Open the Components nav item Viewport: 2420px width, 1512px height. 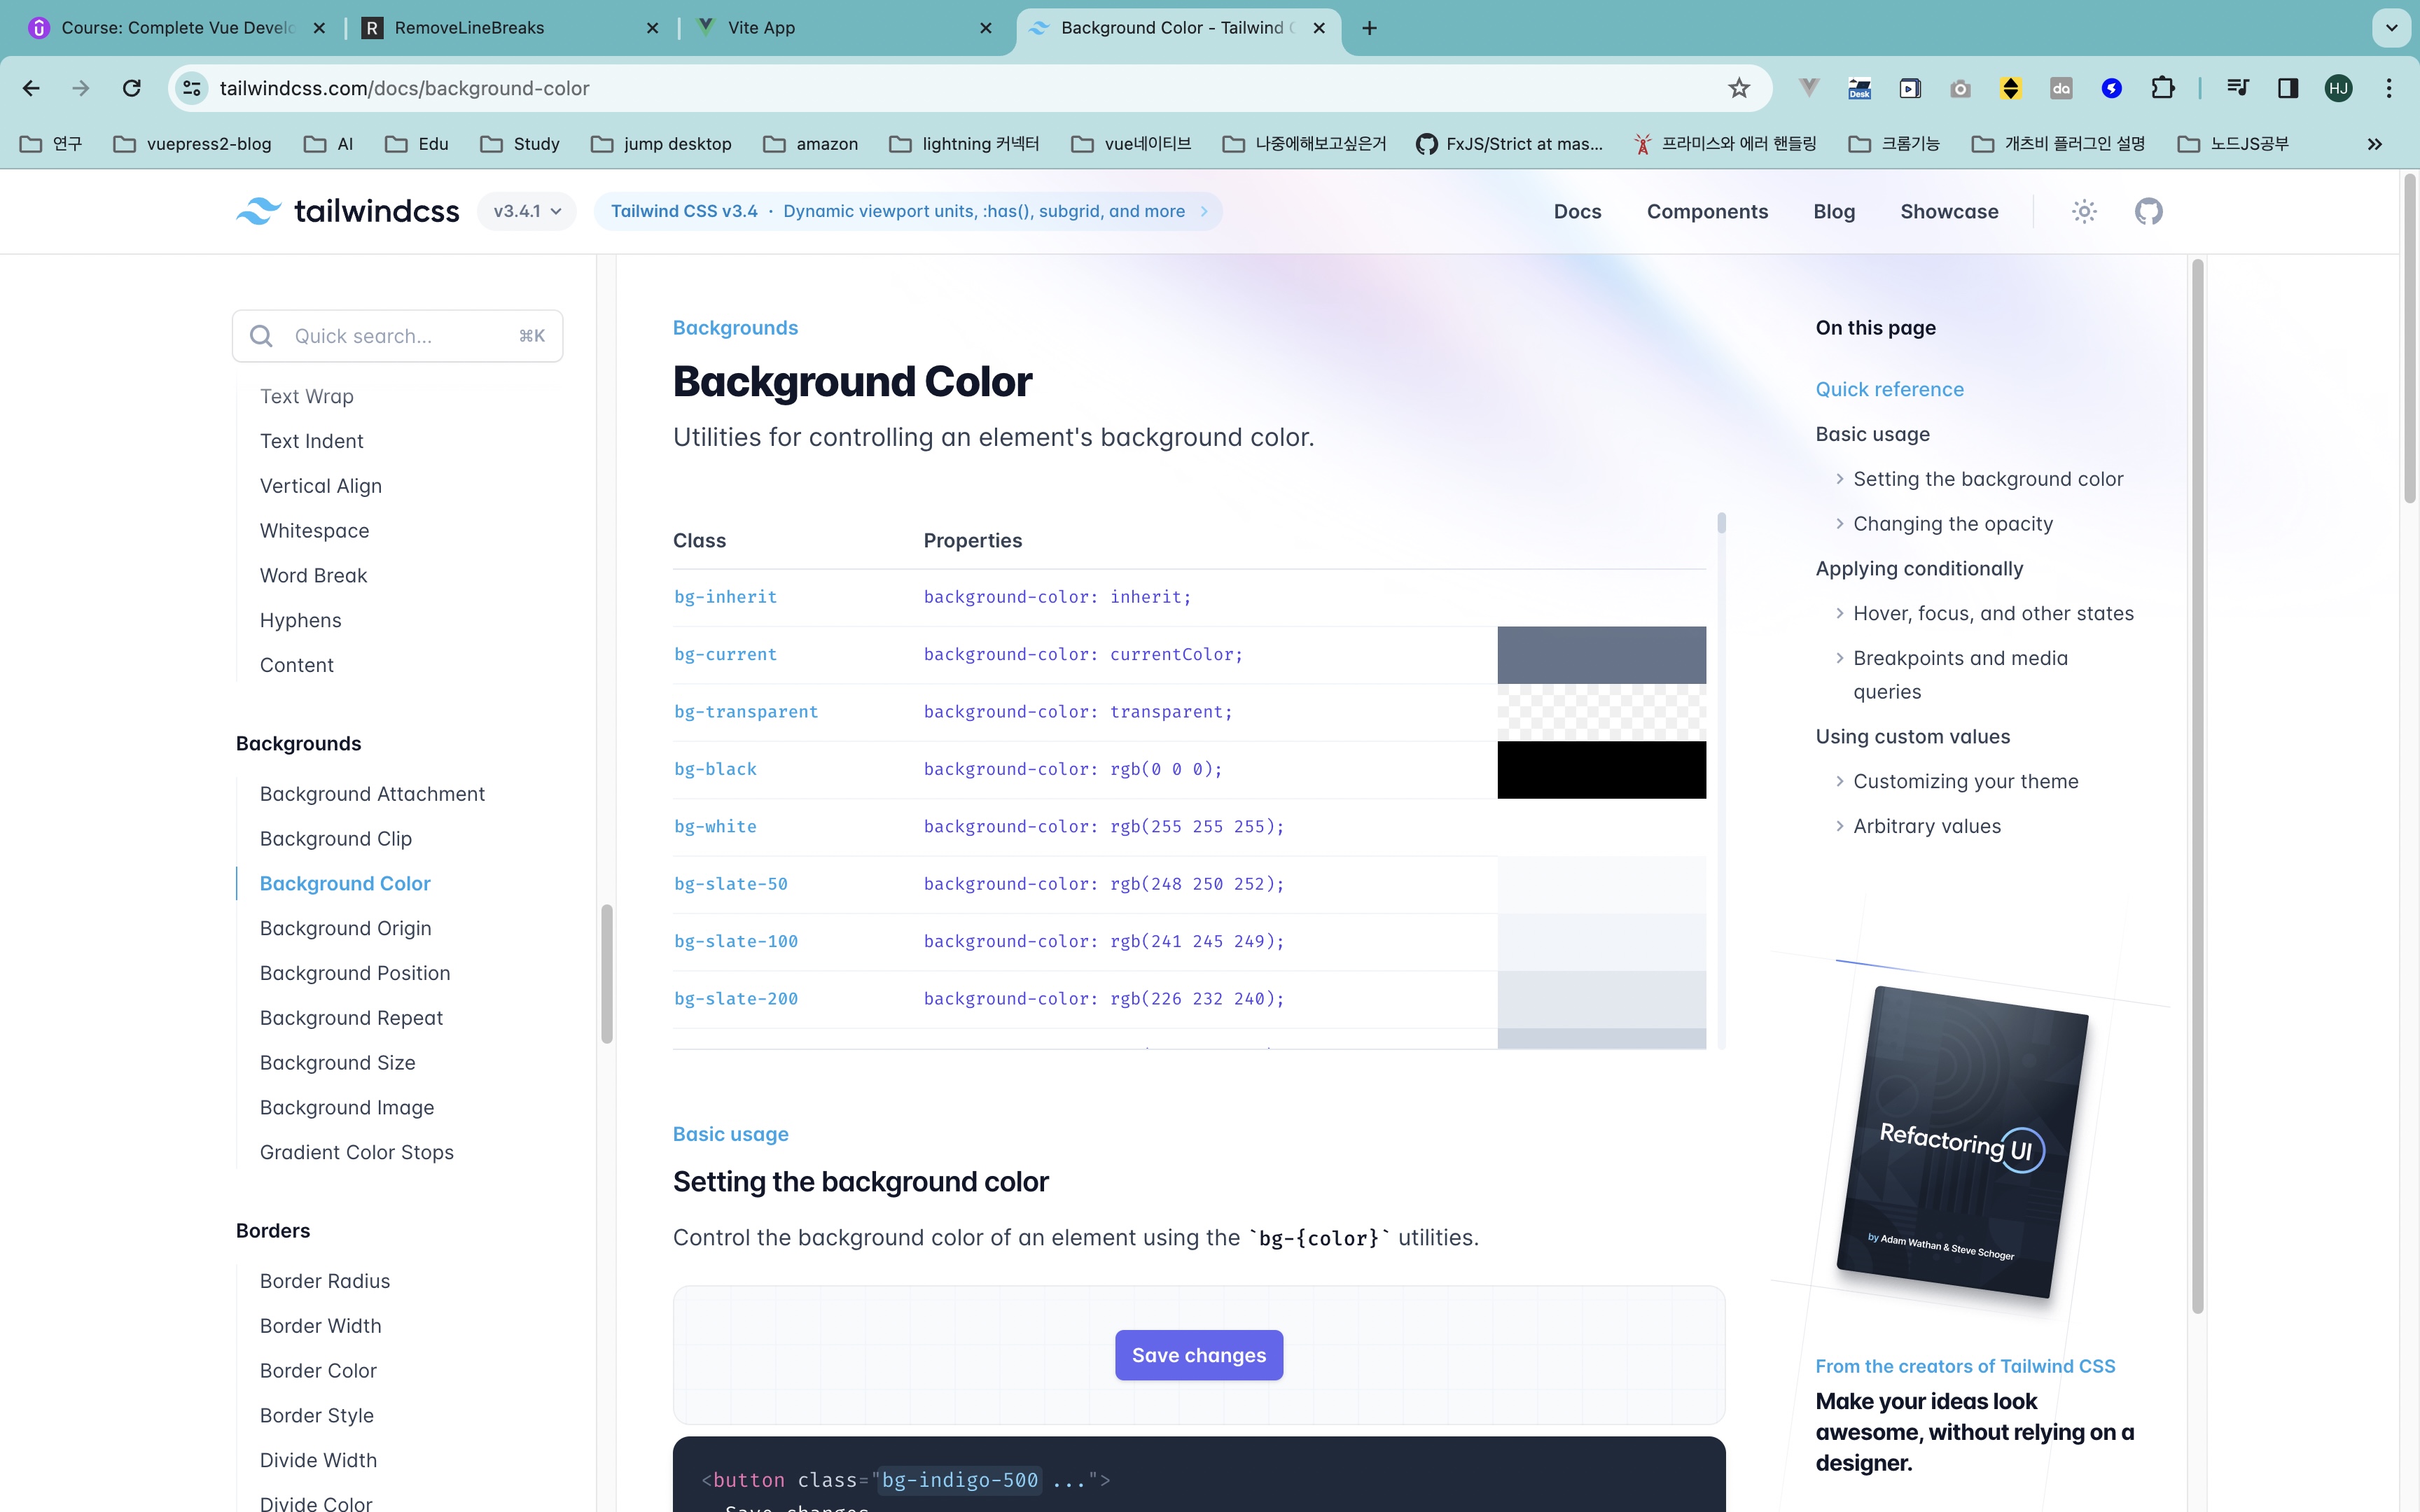pyautogui.click(x=1707, y=211)
